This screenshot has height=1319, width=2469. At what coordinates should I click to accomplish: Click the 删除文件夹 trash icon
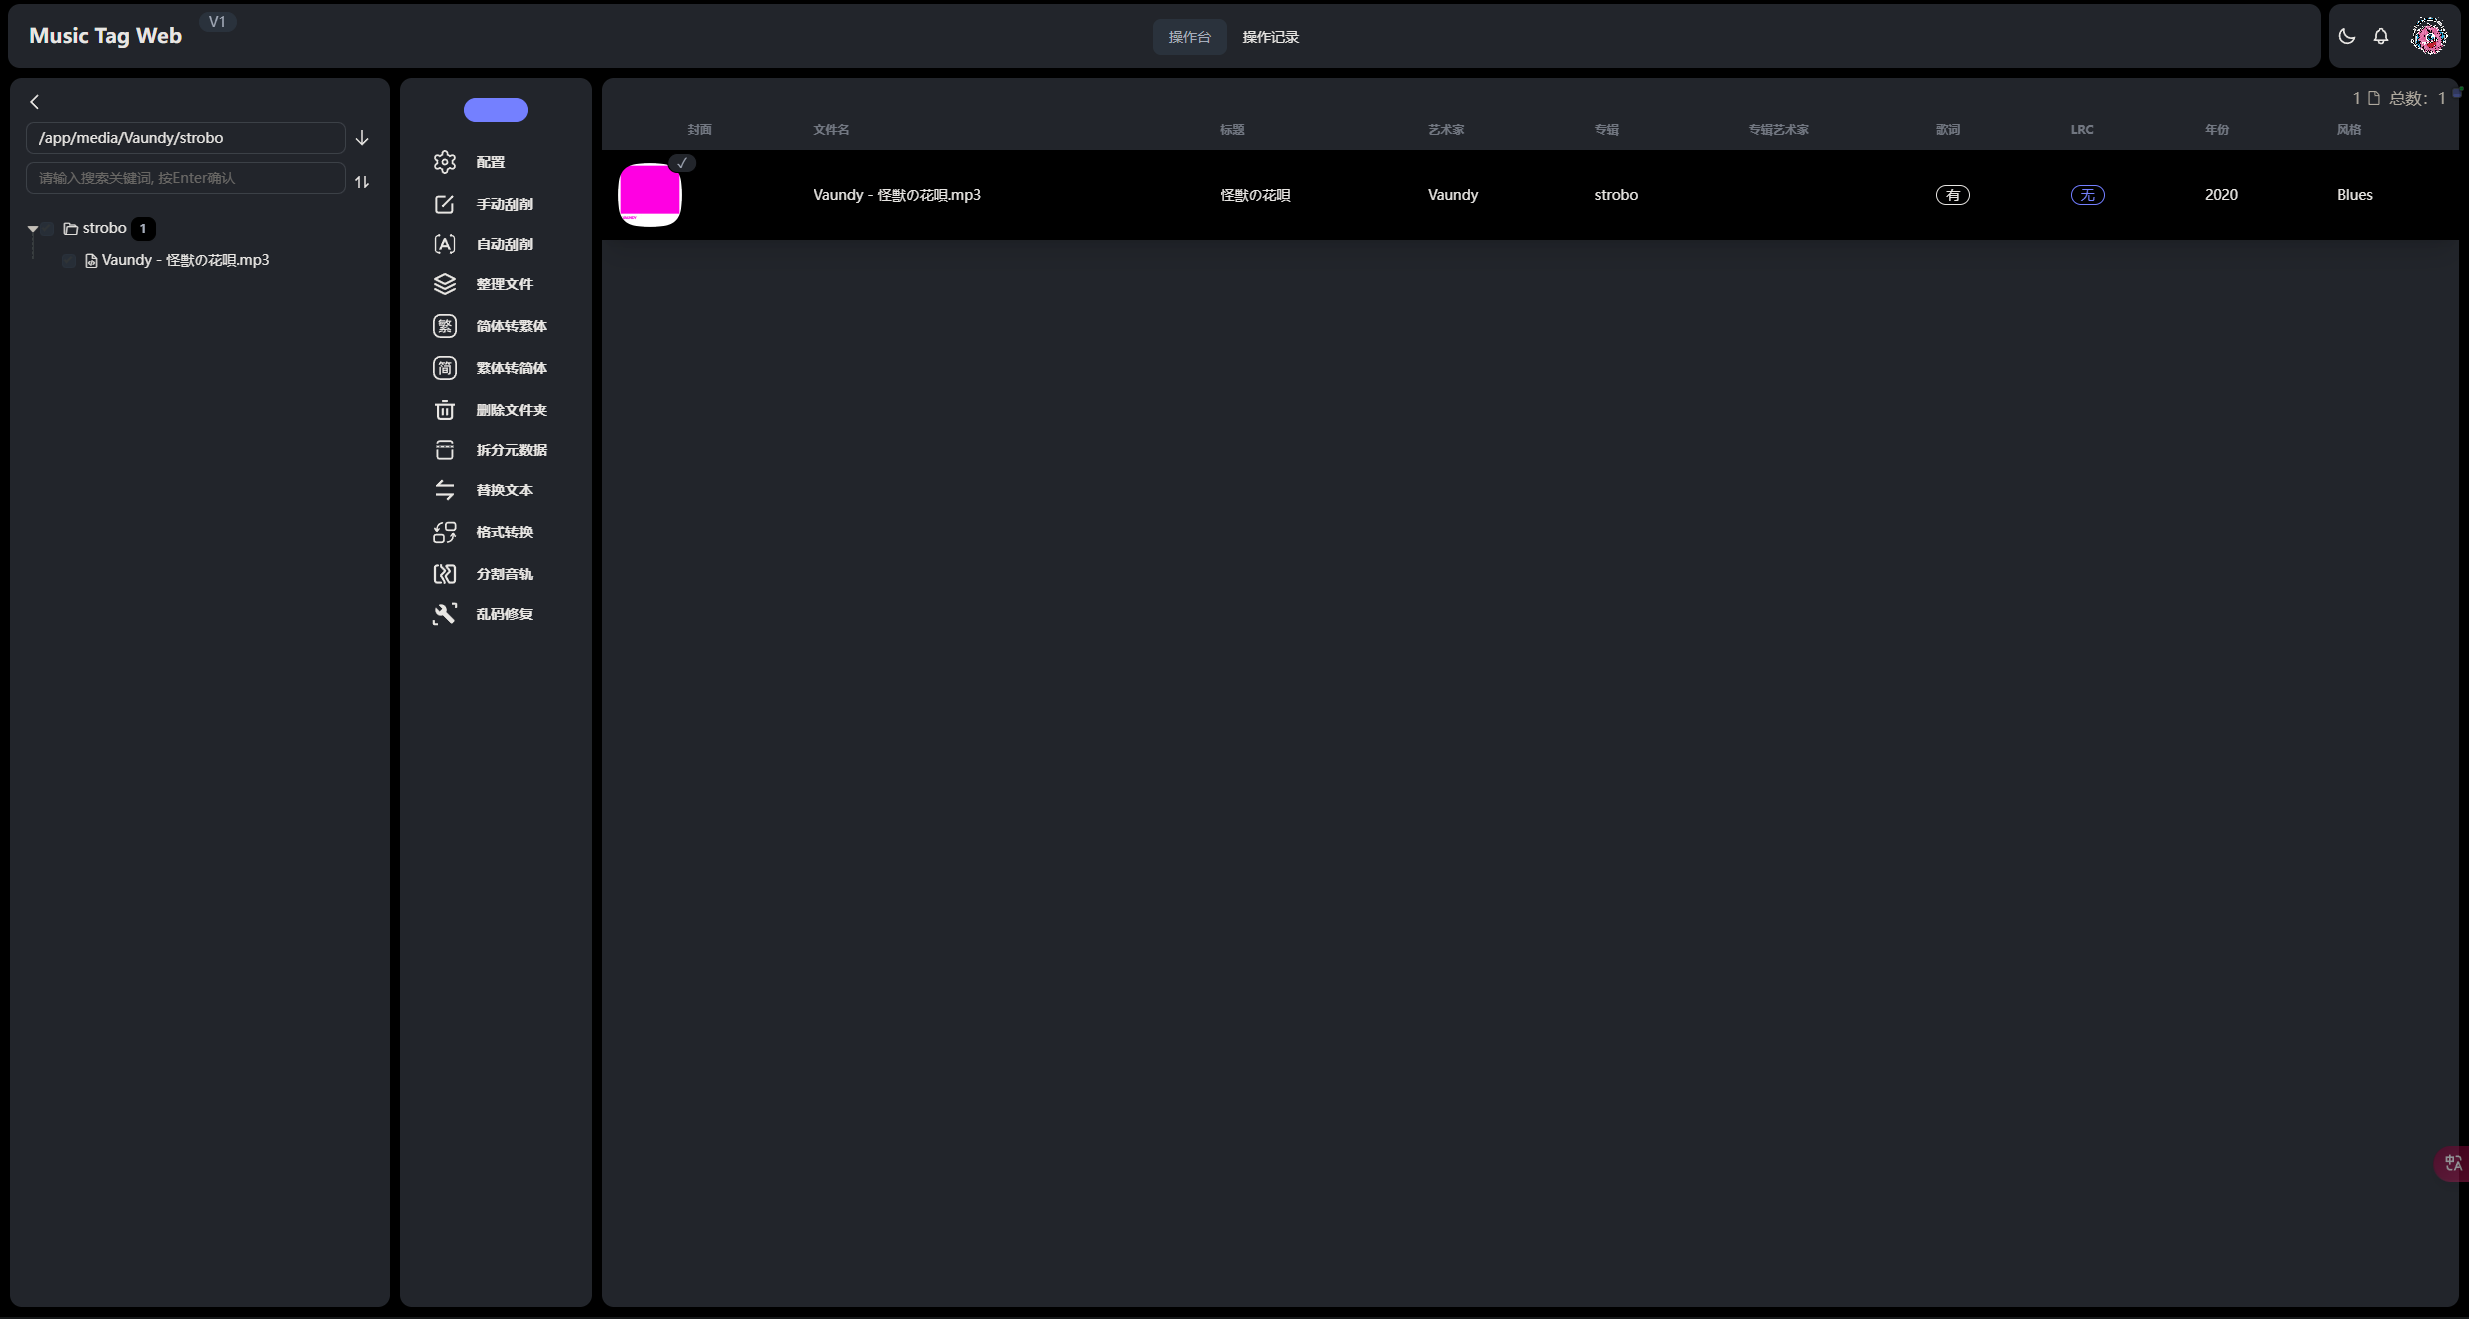coord(445,410)
